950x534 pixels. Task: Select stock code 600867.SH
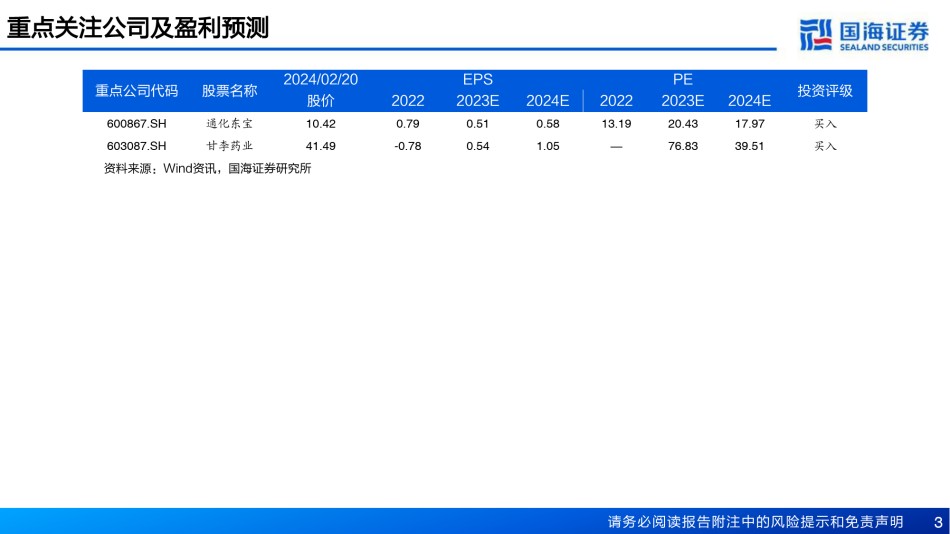coord(136,124)
